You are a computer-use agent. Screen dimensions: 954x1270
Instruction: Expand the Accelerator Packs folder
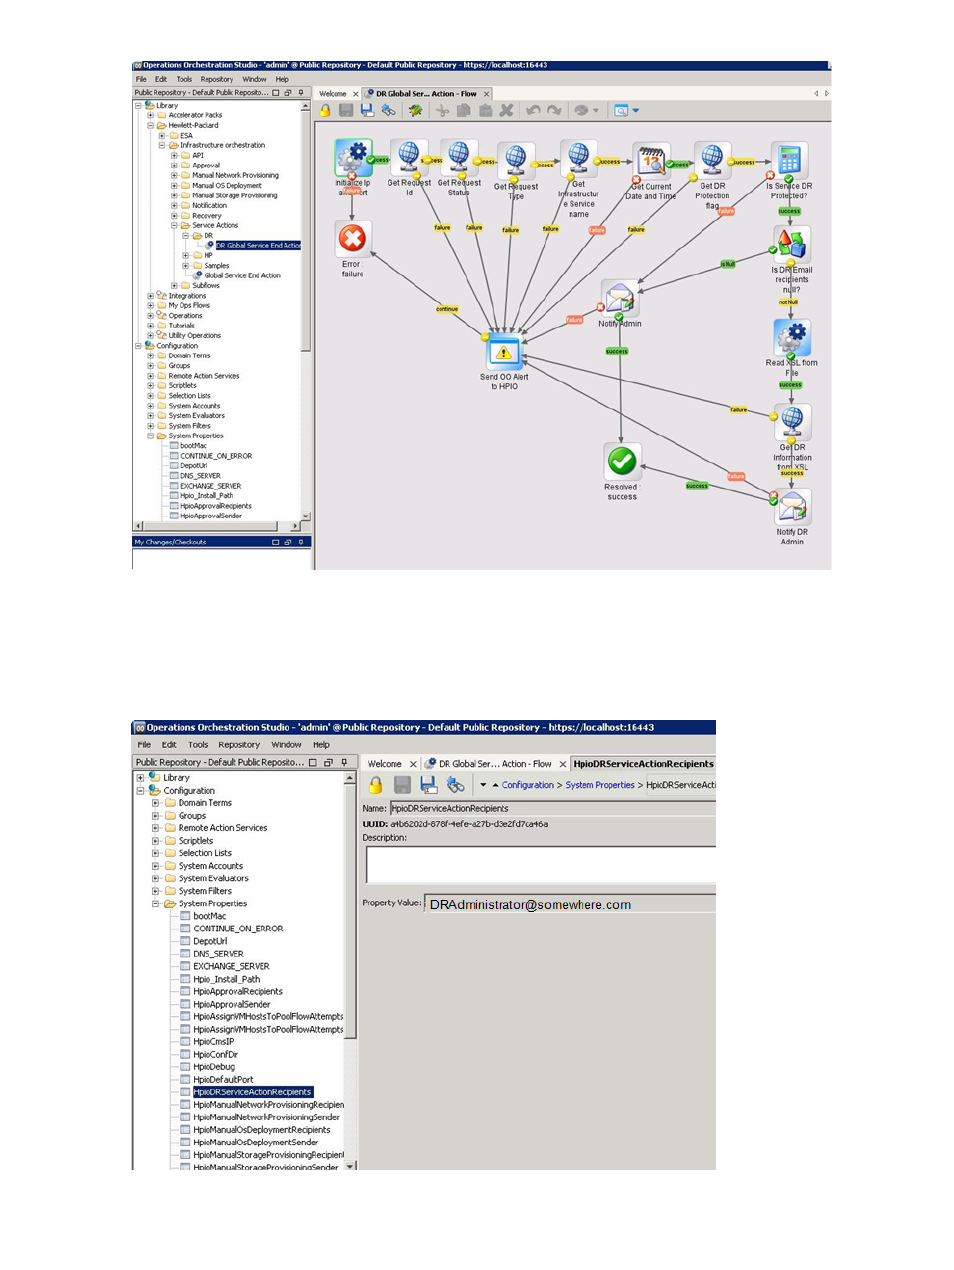pyautogui.click(x=151, y=116)
